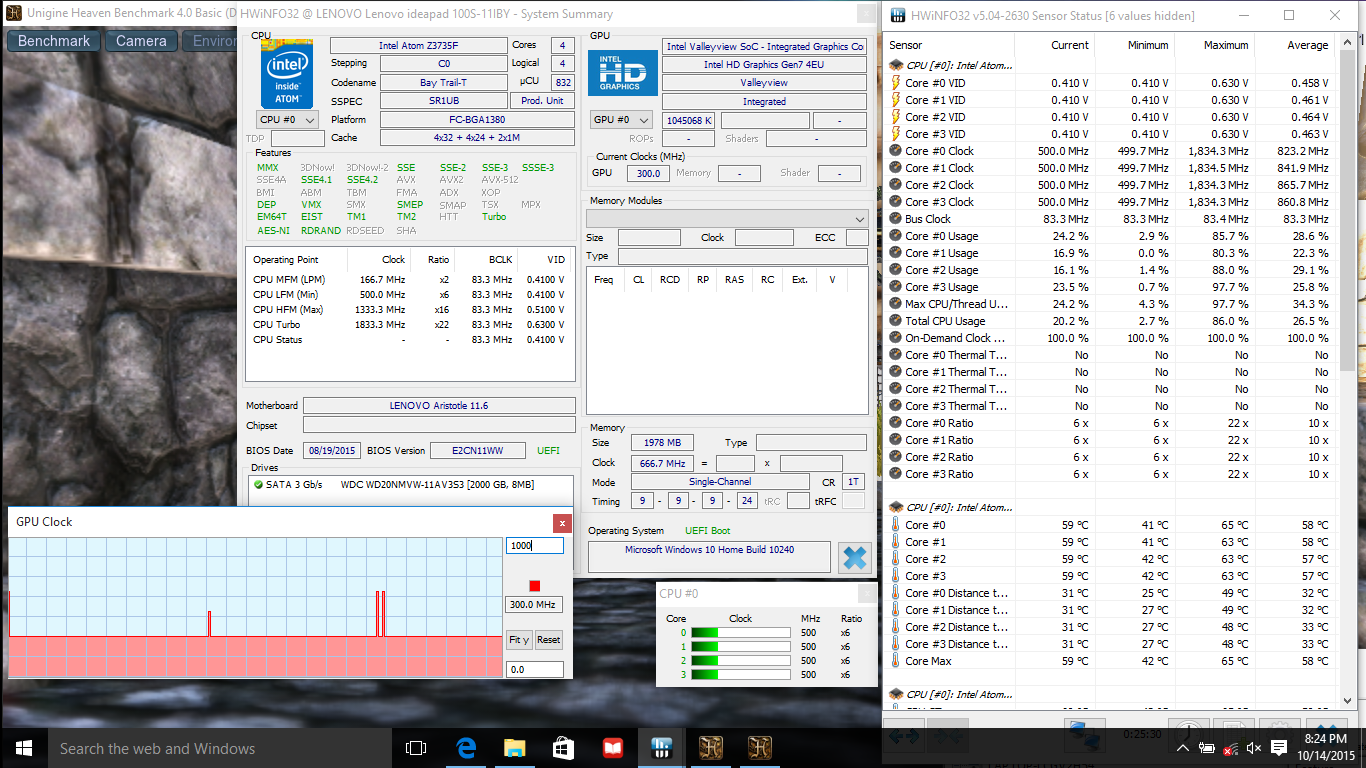
Task: Click the Bay Trail-T codename field
Action: (x=443, y=83)
